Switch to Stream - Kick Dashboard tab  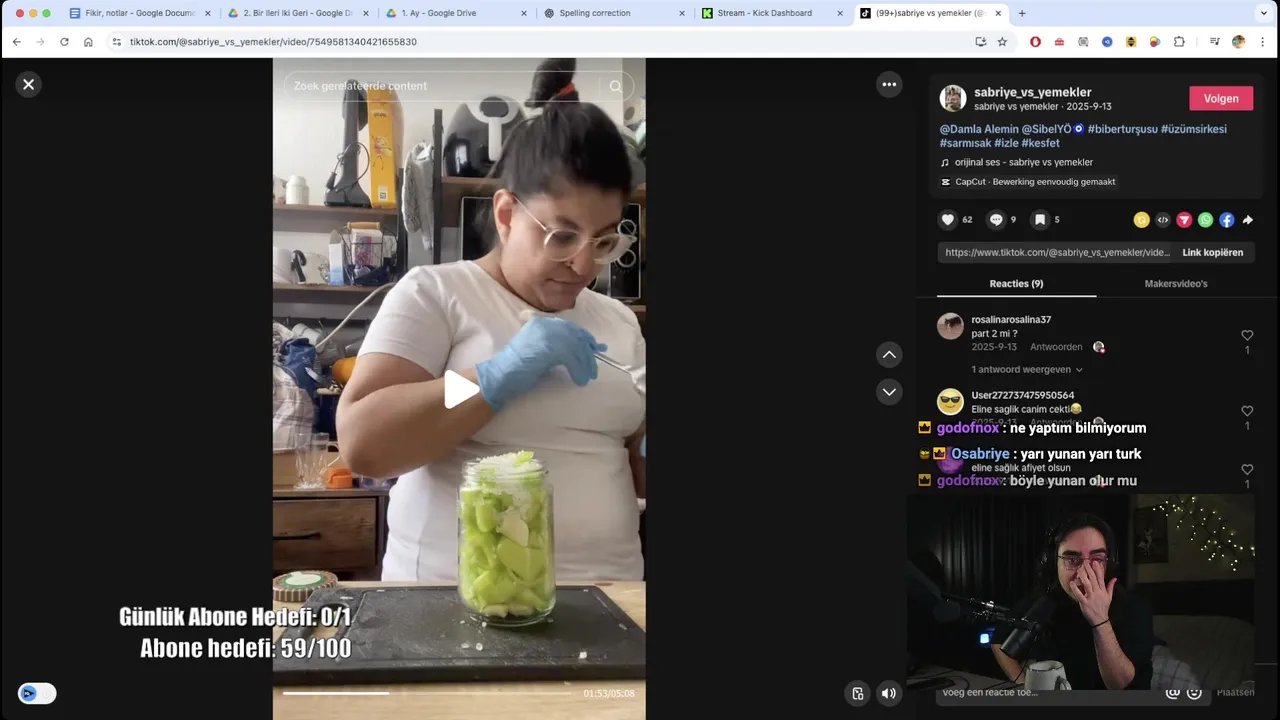[772, 13]
